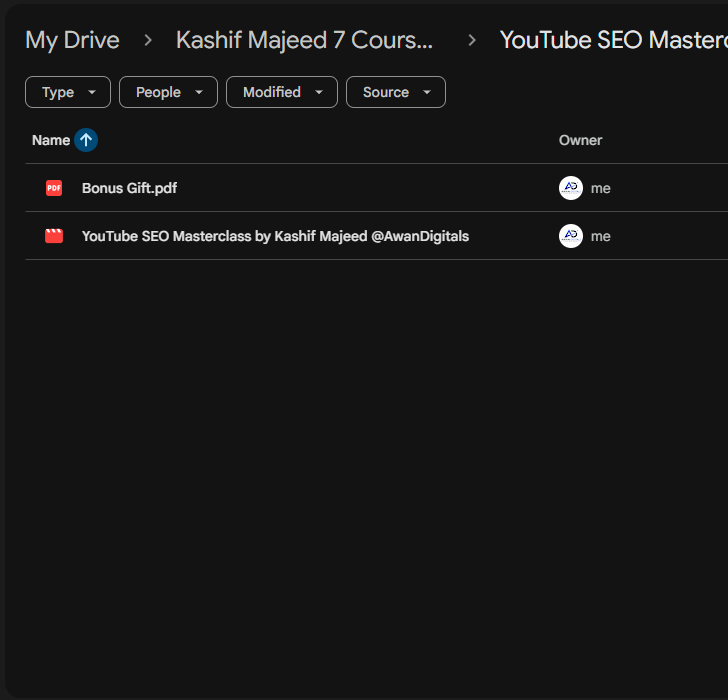728x700 pixels.
Task: Click owner 'me' text for YouTube SEO Masterclass video
Action: [x=600, y=237]
